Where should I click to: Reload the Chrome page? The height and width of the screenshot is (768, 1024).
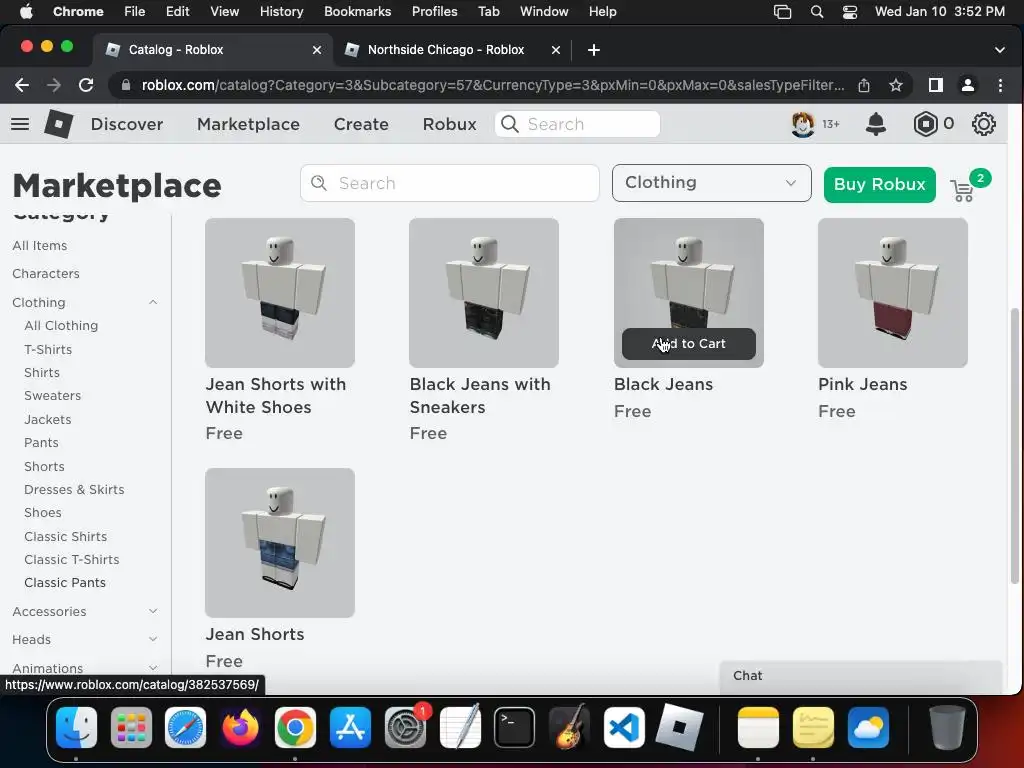tap(86, 85)
